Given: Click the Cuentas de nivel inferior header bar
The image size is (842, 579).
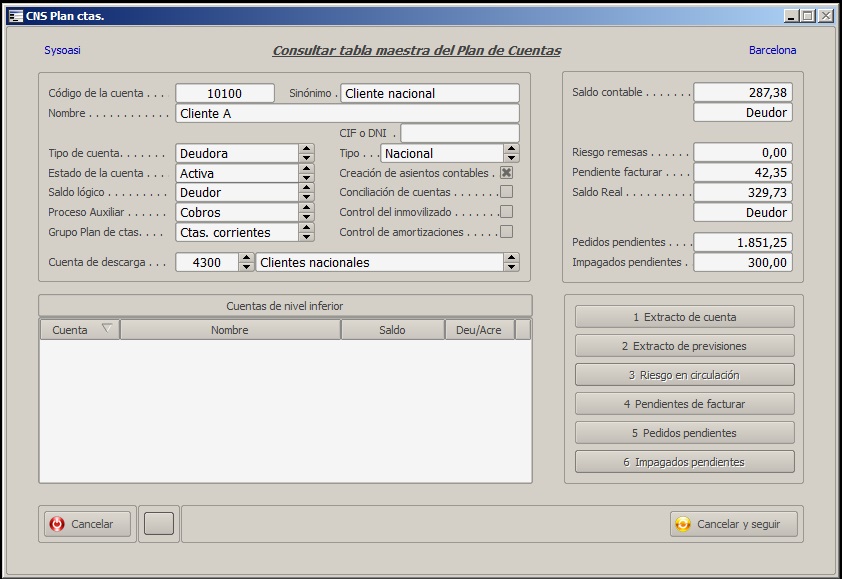Looking at the screenshot, I should coord(285,306).
